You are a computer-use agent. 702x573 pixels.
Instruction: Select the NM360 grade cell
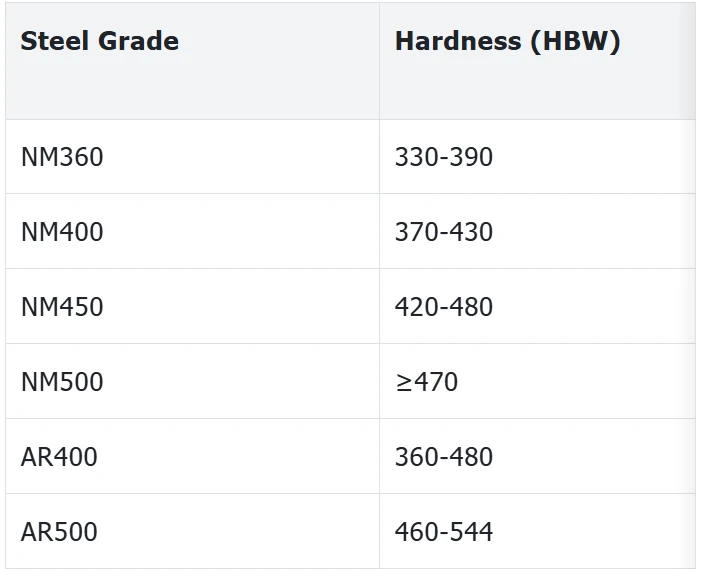click(x=193, y=157)
